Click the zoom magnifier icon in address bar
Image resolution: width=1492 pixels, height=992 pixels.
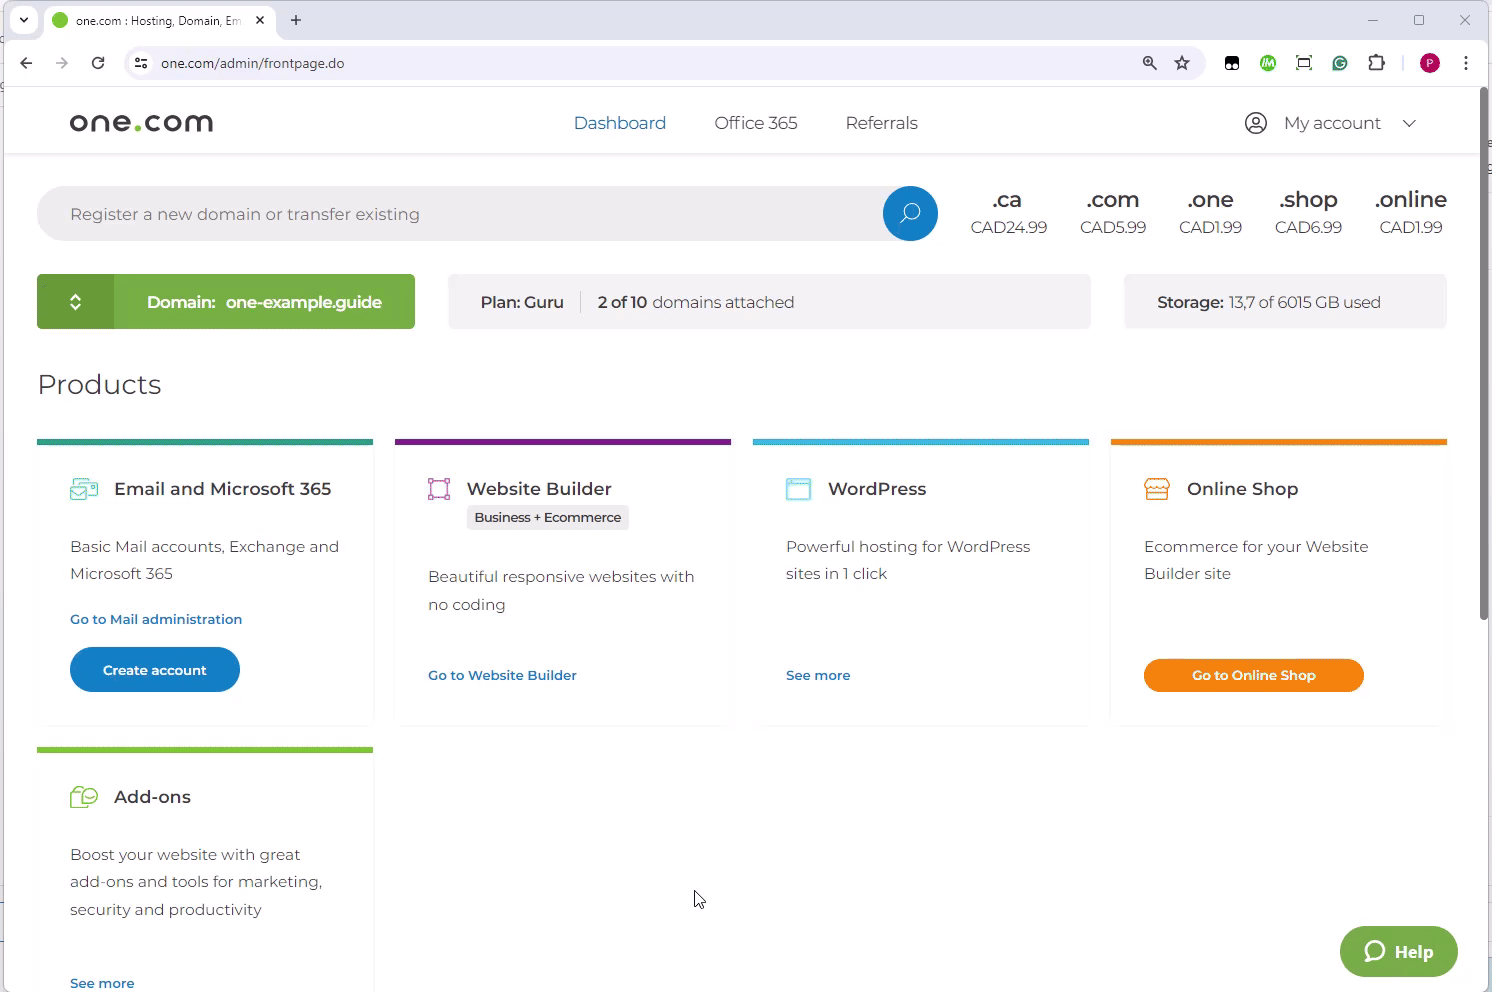1150,63
